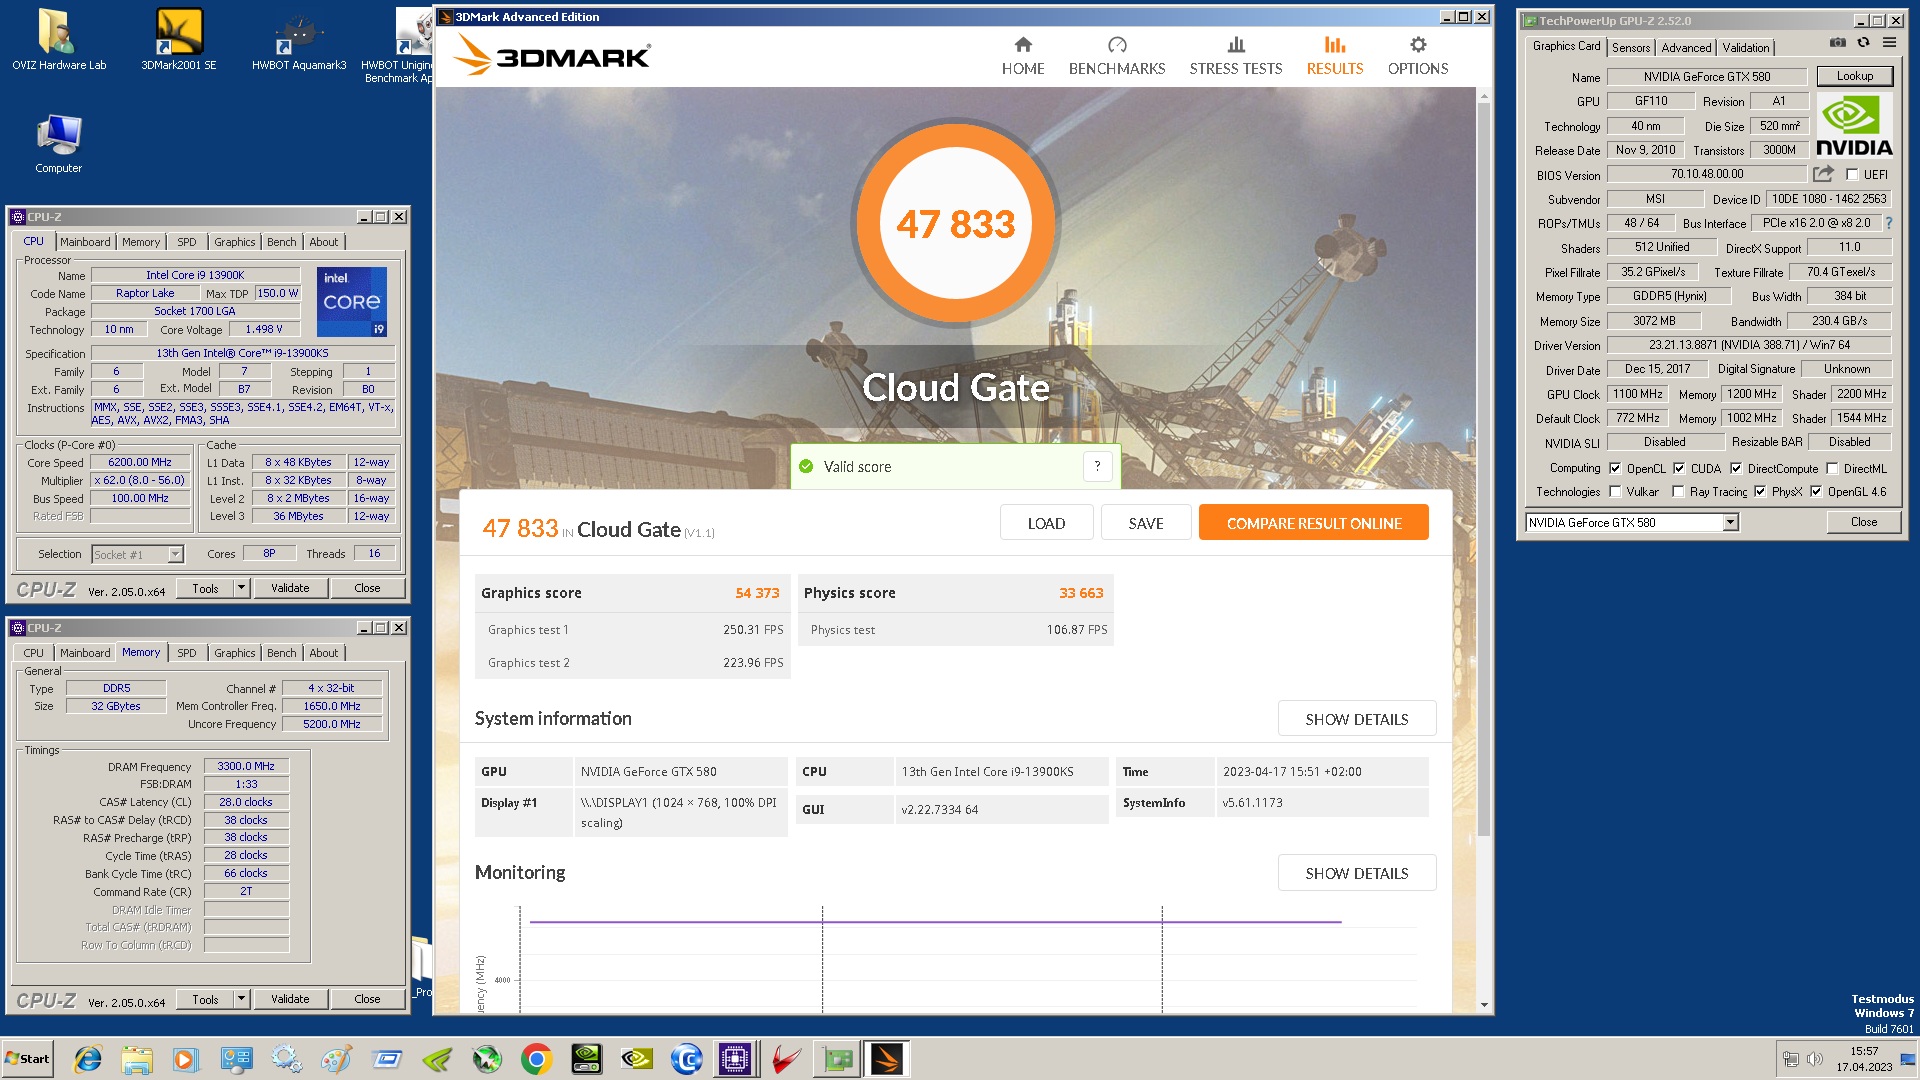This screenshot has height=1080, width=1920.
Task: Show details for System information
Action: coord(1357,719)
